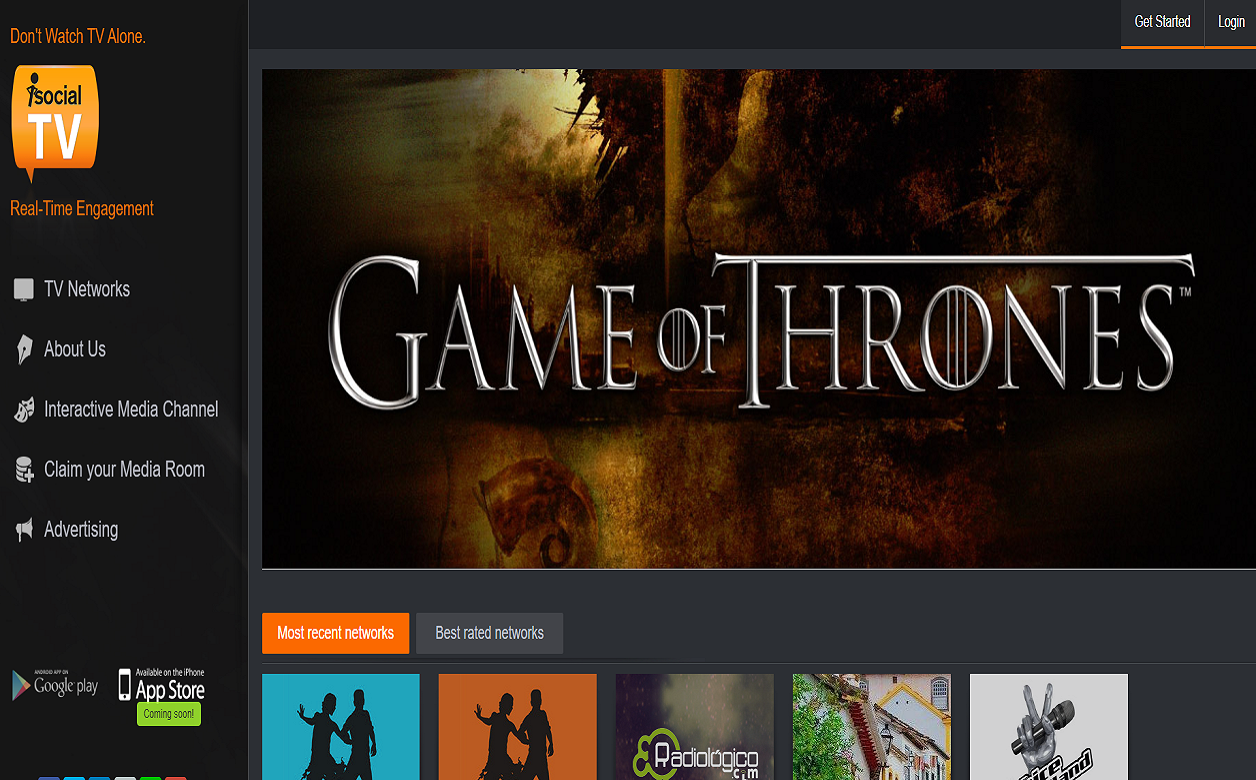Switch to Most recent networks tab

click(x=335, y=633)
